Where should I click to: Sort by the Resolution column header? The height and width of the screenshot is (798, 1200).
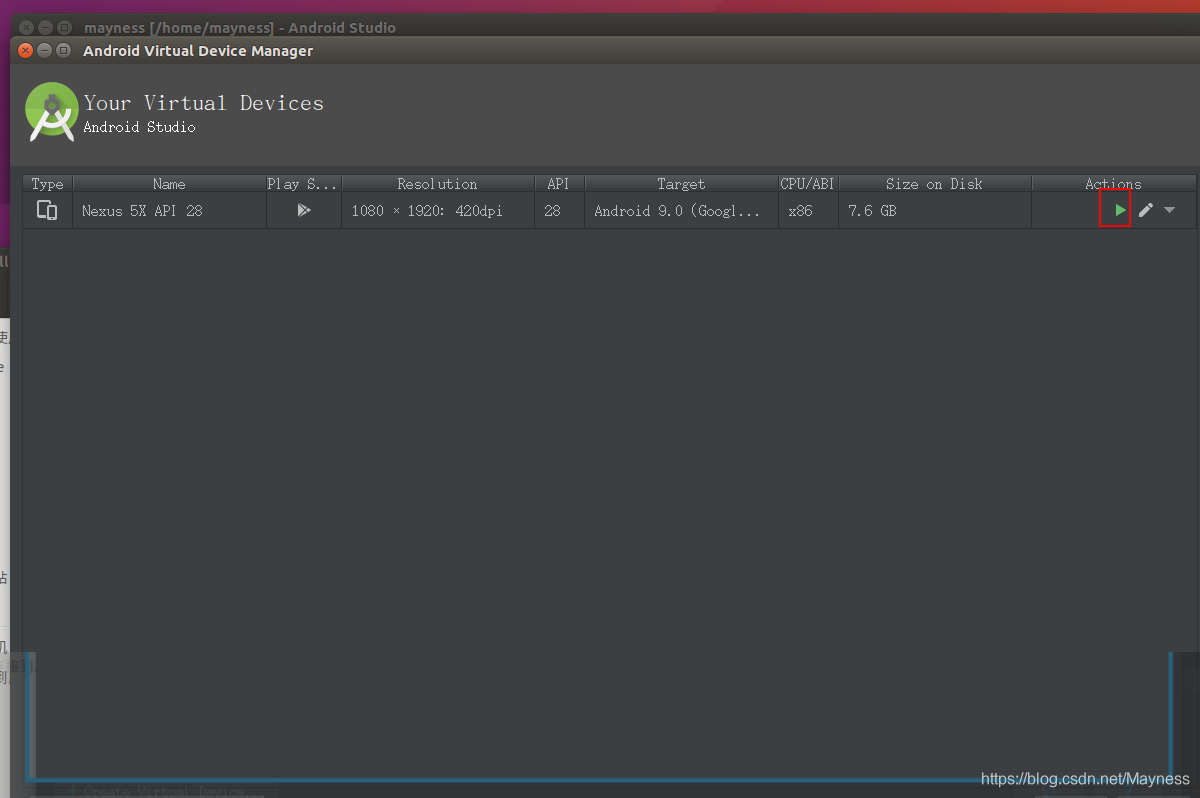click(437, 184)
